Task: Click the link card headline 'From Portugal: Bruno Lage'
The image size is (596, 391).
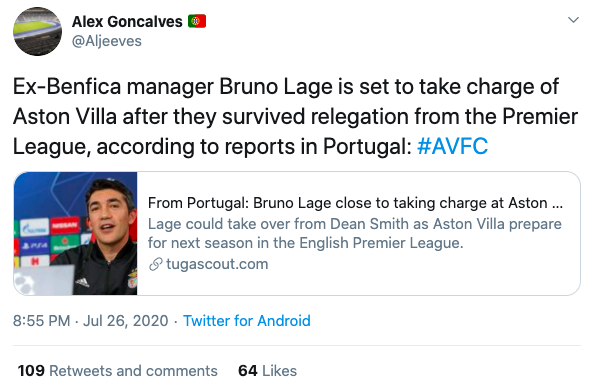Action: (x=355, y=203)
